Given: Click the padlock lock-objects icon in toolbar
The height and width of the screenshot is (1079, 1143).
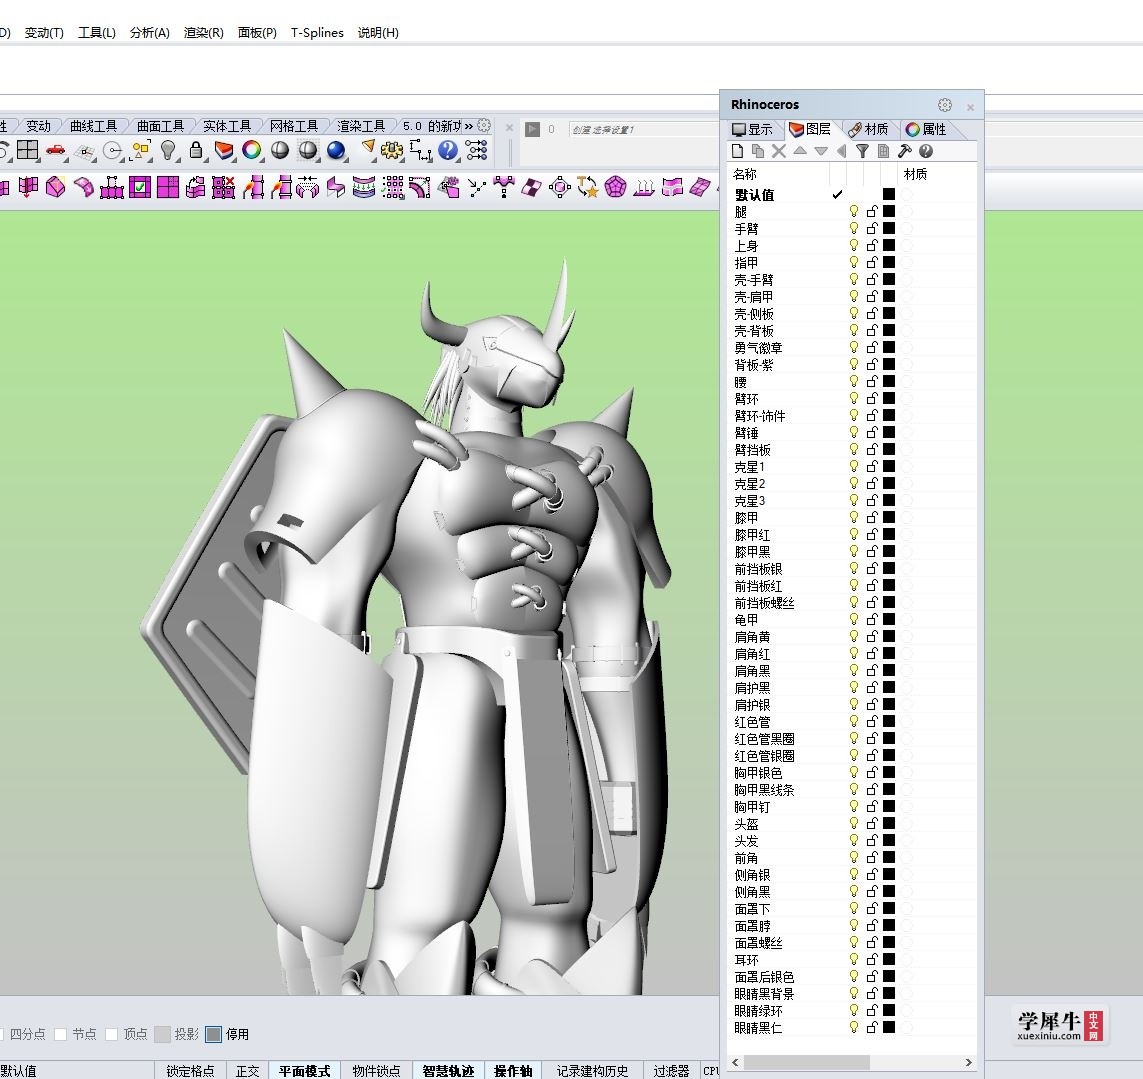Looking at the screenshot, I should [195, 150].
